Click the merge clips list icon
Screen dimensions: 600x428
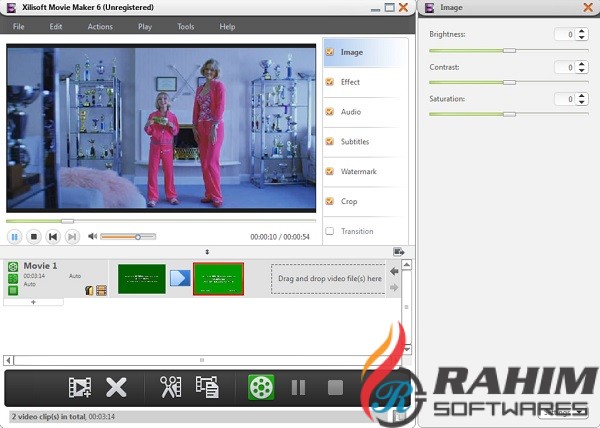[x=207, y=386]
